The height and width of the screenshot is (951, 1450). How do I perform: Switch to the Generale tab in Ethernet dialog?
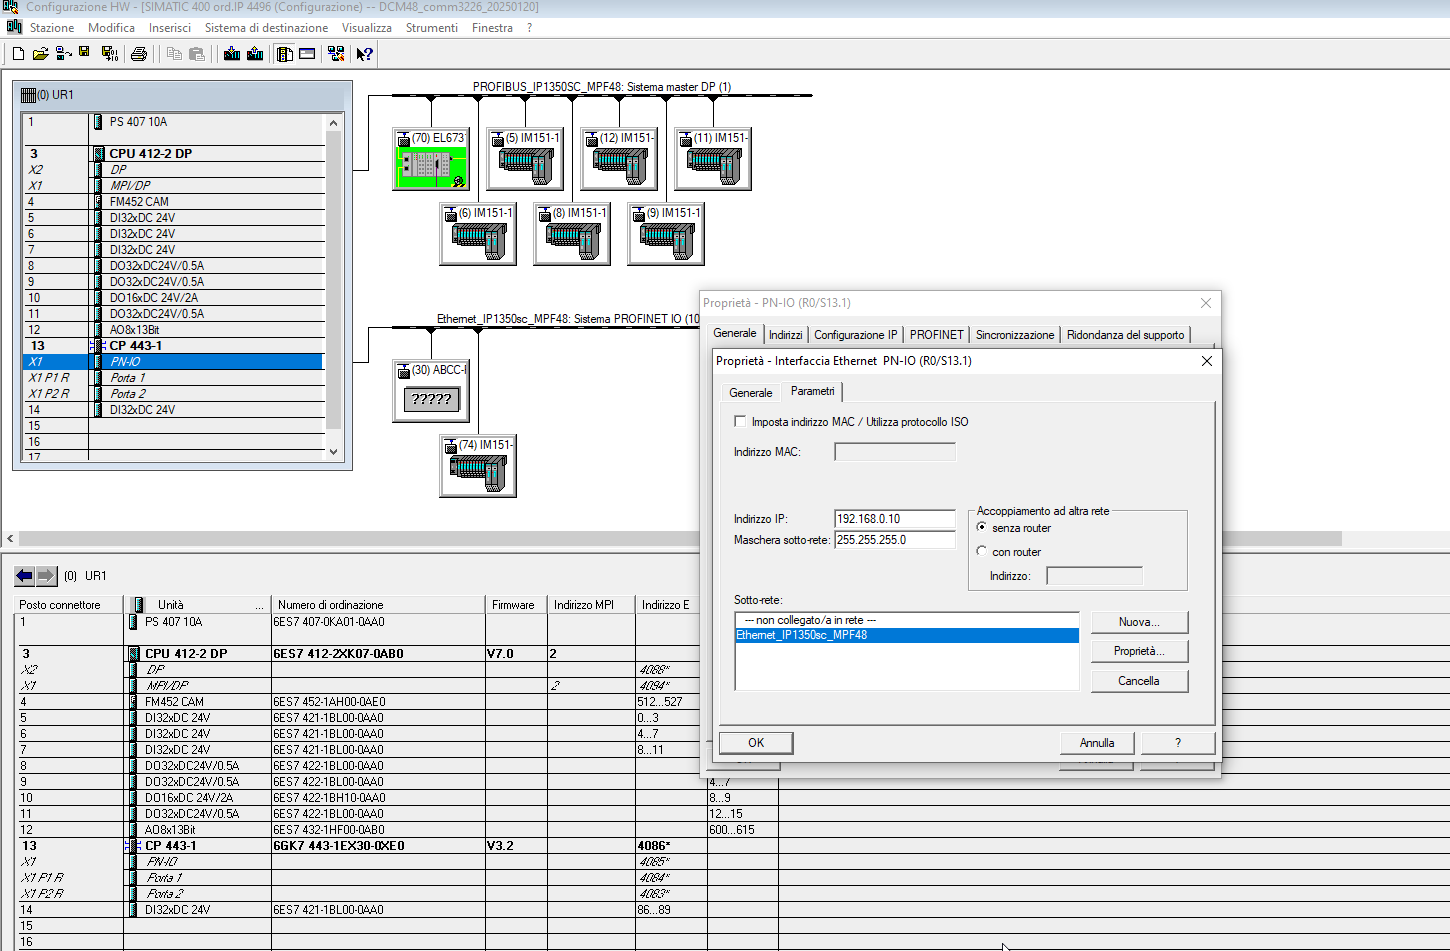coord(750,393)
